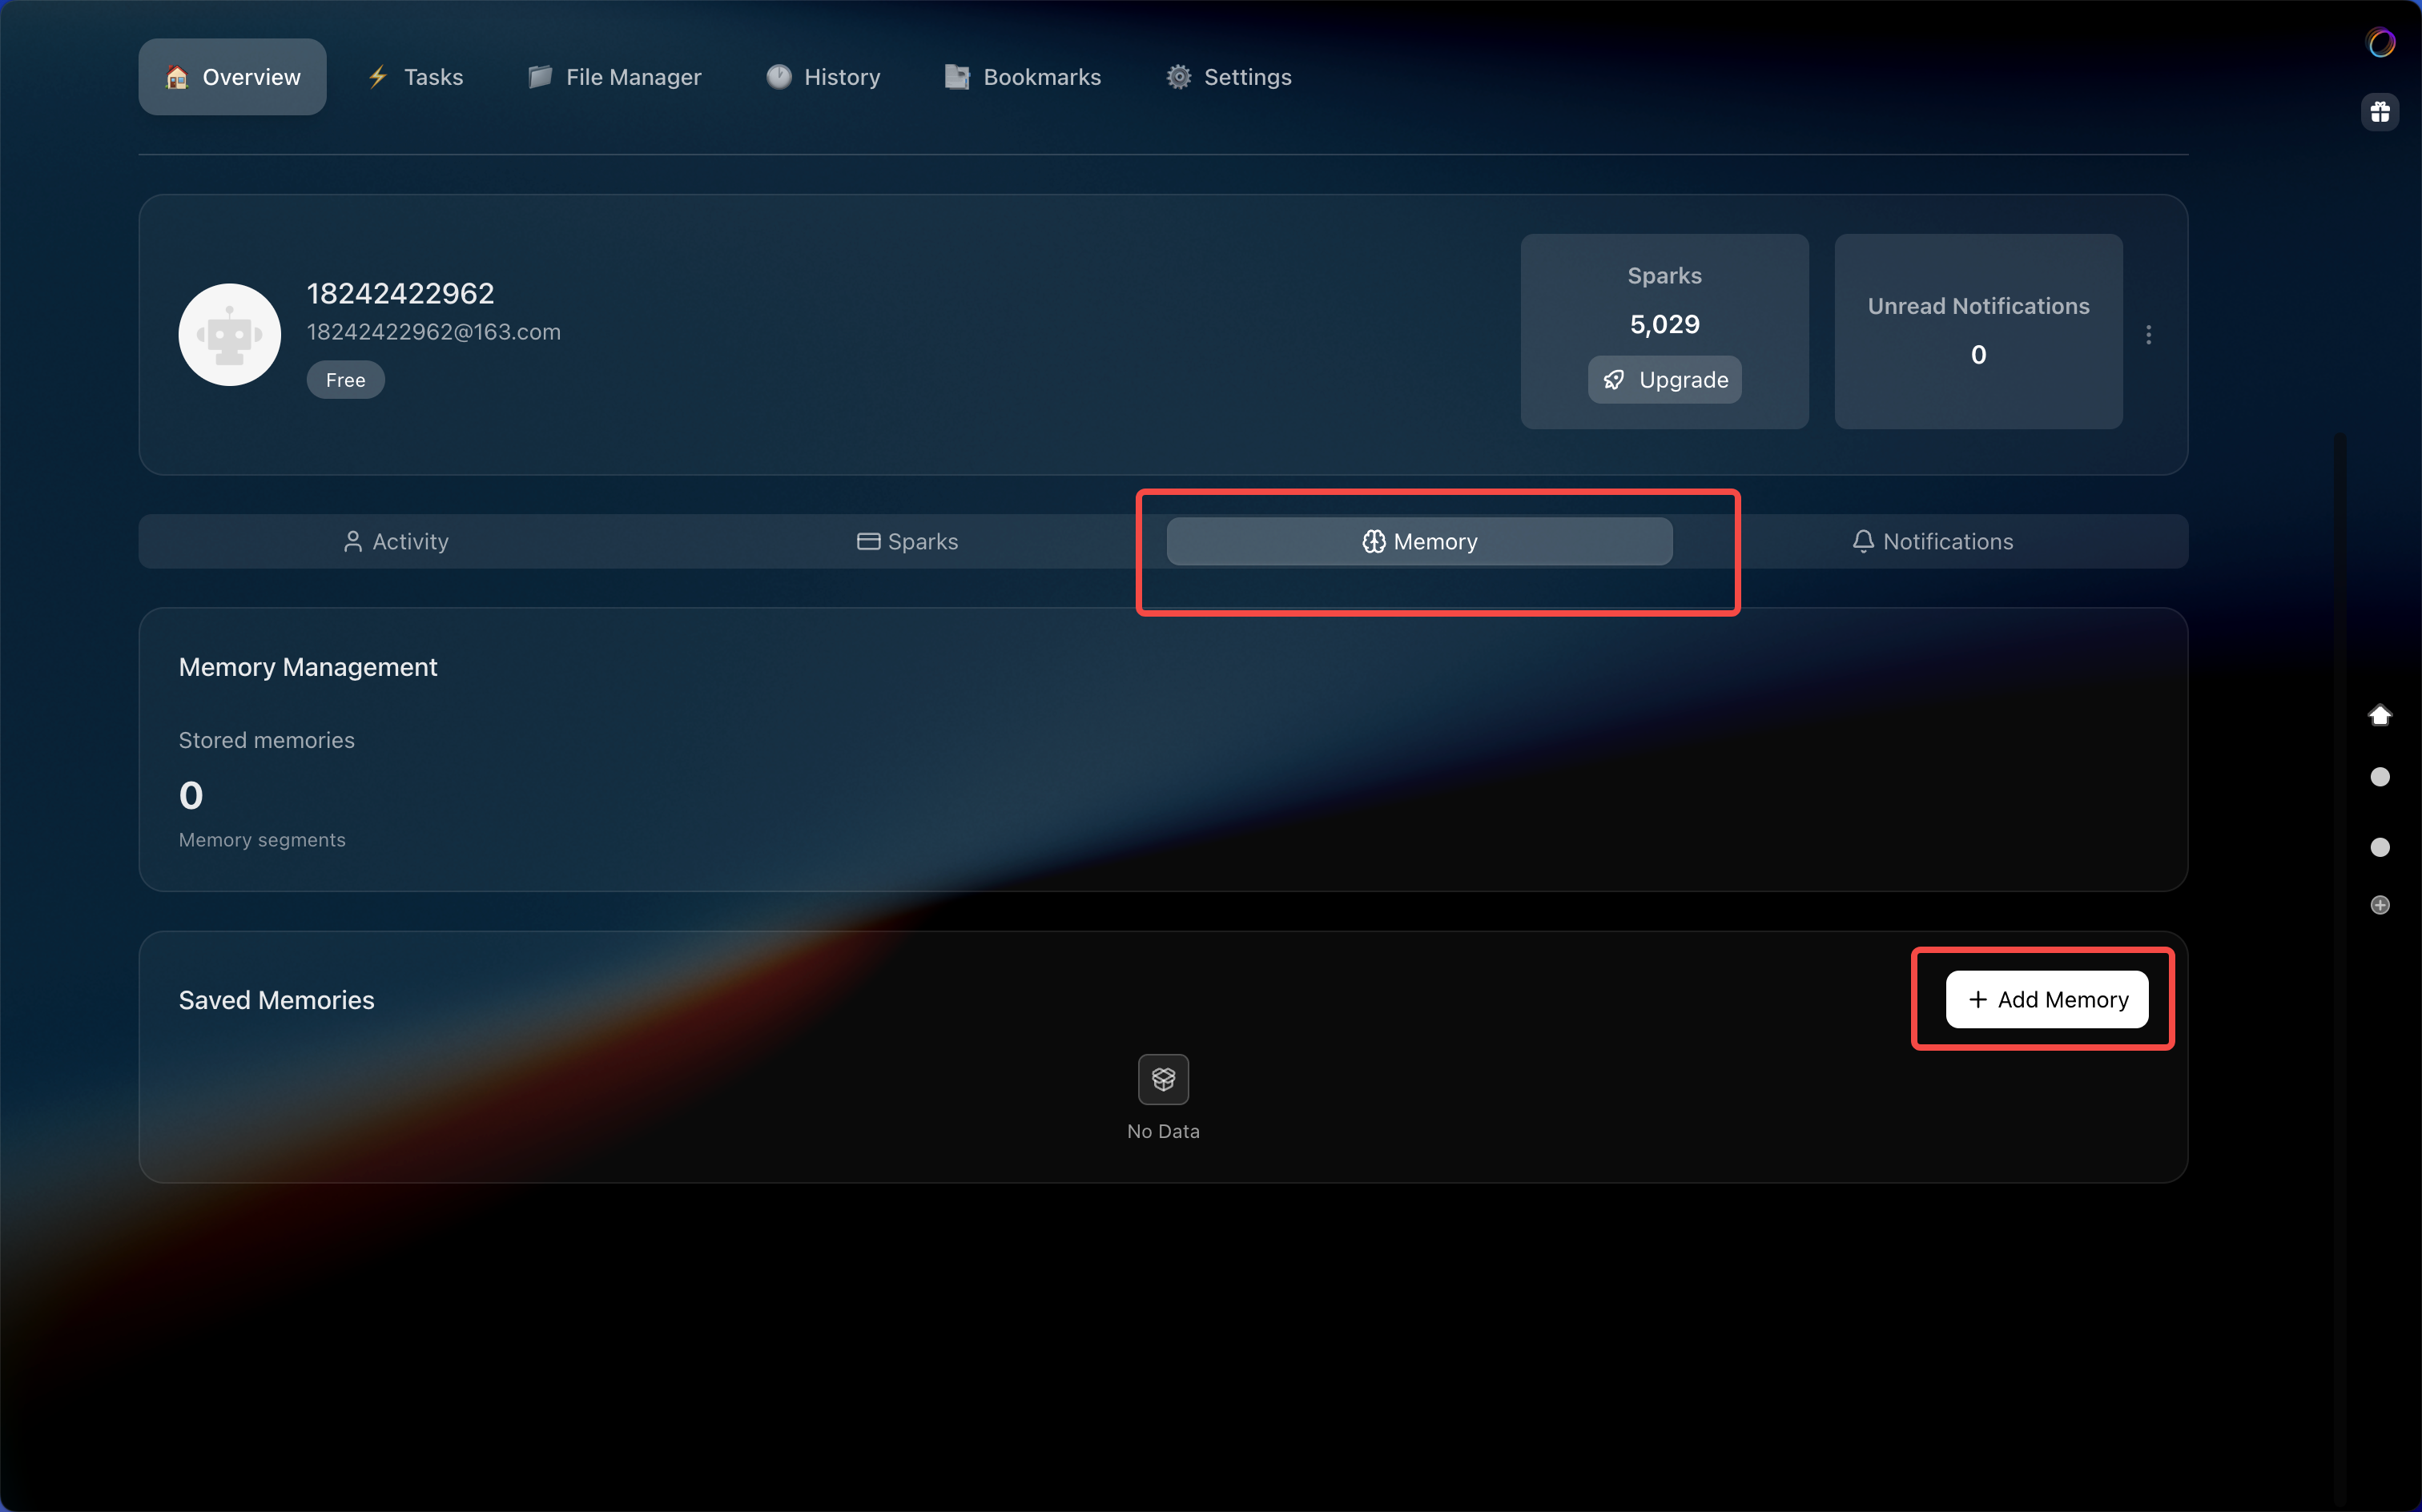Screen dimensions: 2422x1512
Task: Switch to the Sparks tab
Action: point(907,542)
